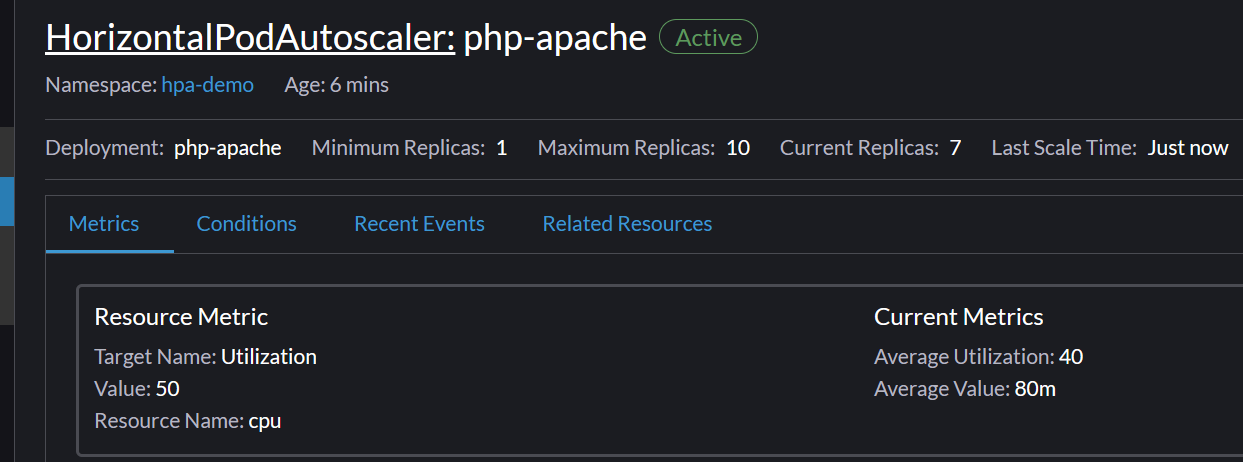Switch to the Metrics tab

104,224
